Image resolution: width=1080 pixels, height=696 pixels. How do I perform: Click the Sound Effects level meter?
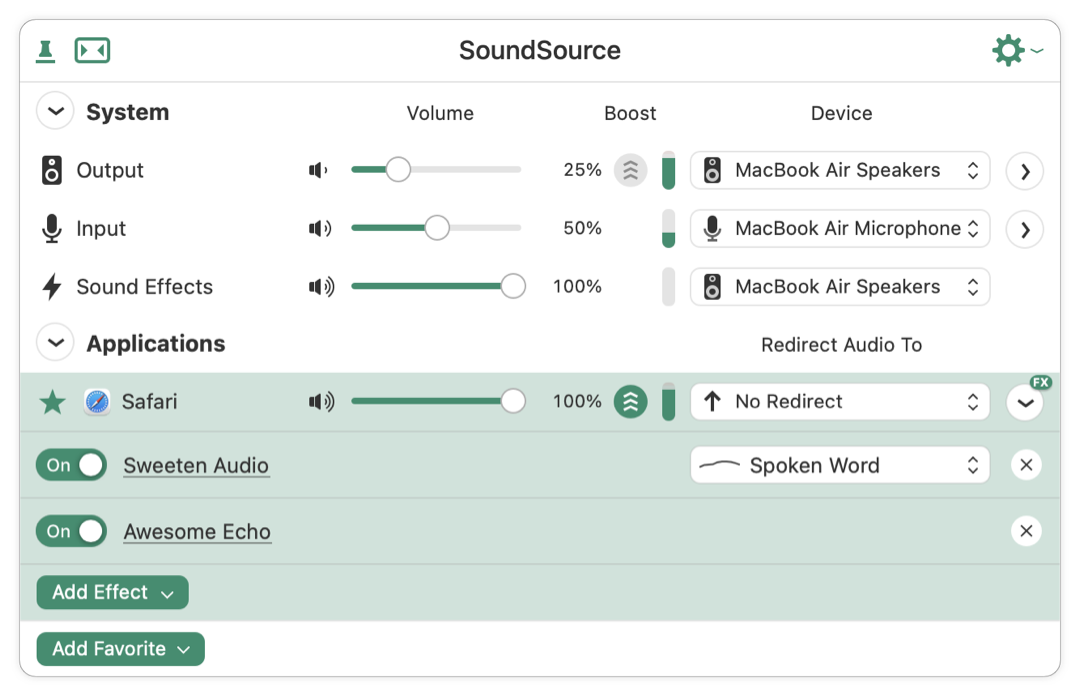[668, 287]
